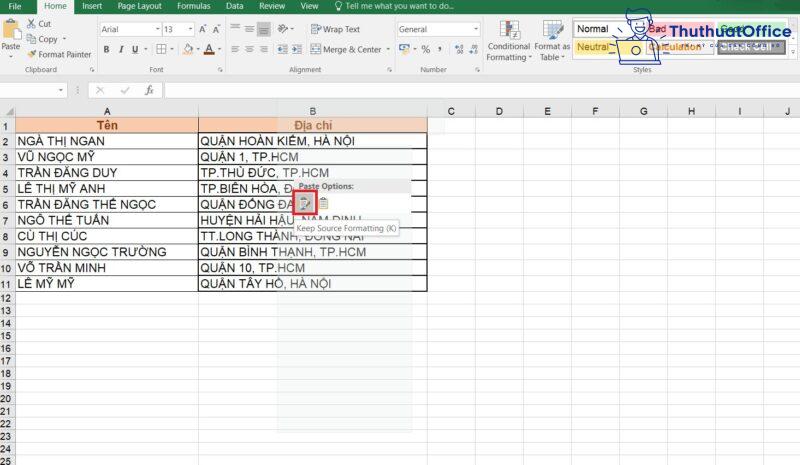Viewport: 800px width, 465px height.
Task: Decrease font size with smaller A icon
Action: pos(216,29)
